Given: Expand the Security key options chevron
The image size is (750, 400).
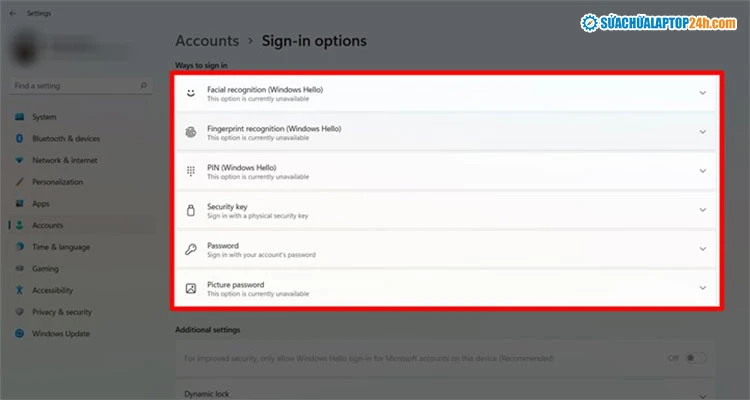Looking at the screenshot, I should (702, 210).
